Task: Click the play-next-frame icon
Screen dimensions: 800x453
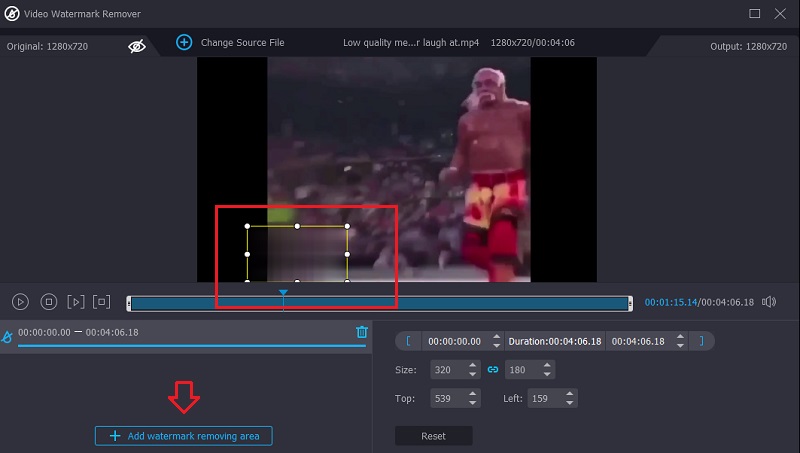Action: tap(75, 301)
